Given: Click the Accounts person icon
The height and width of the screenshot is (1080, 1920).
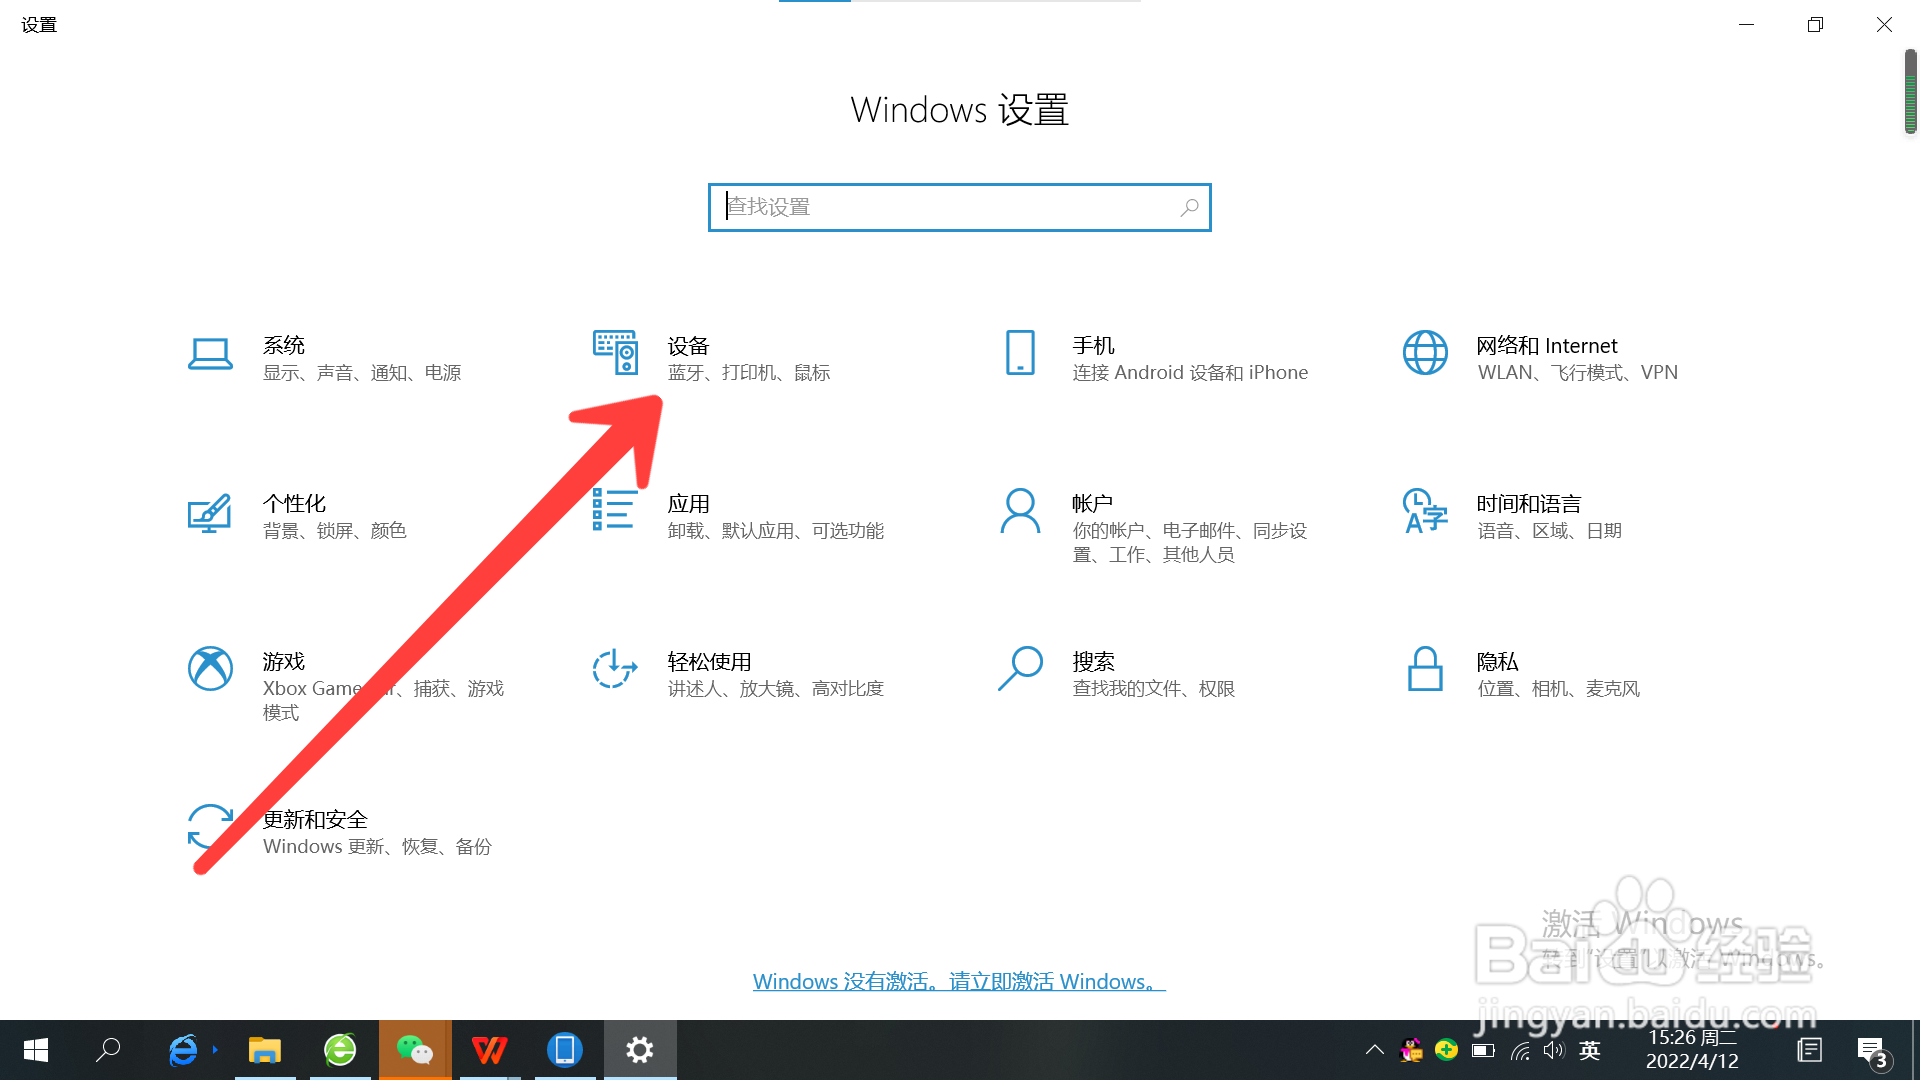Looking at the screenshot, I should [1020, 511].
